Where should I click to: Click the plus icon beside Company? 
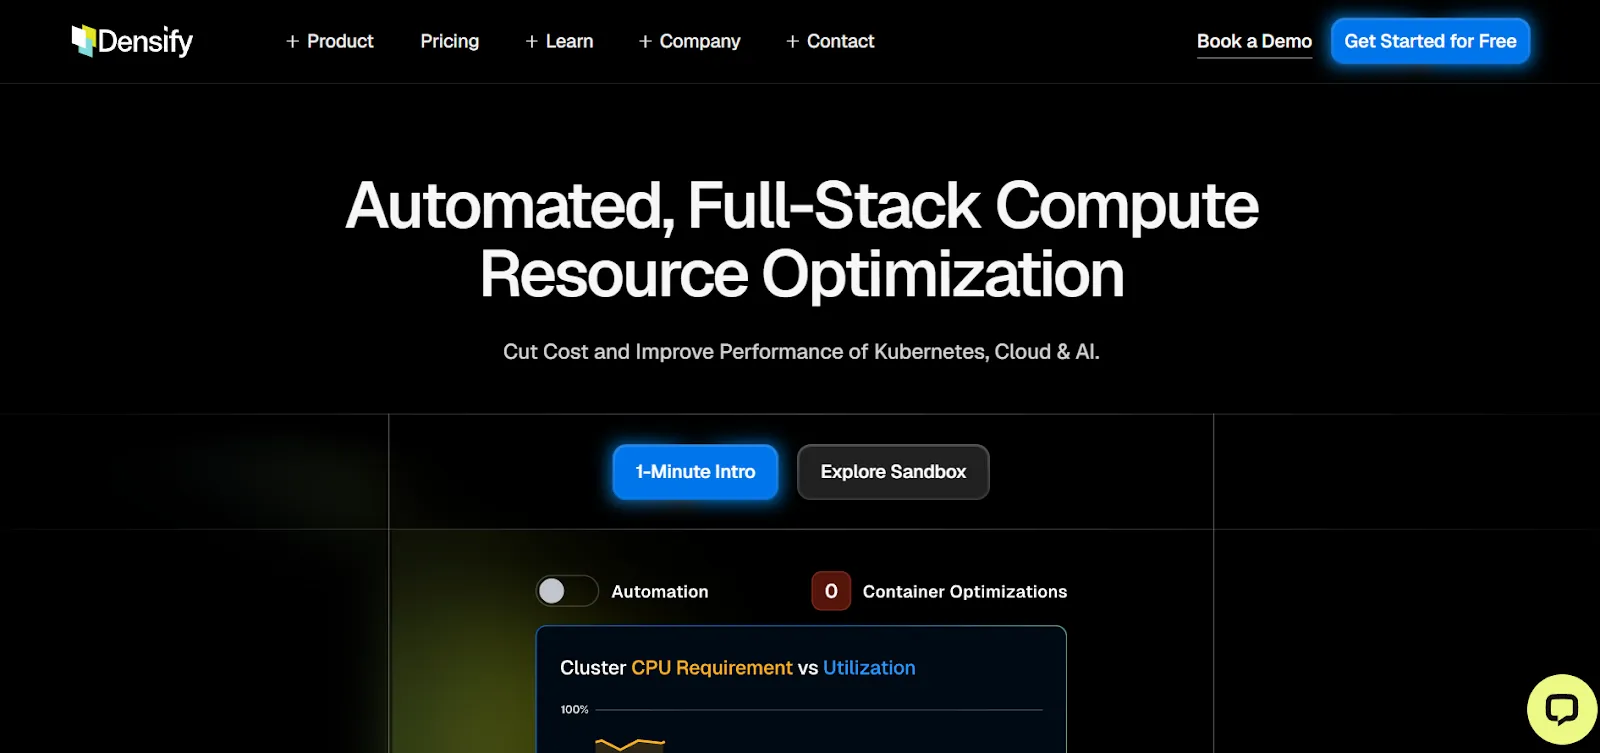pos(645,41)
